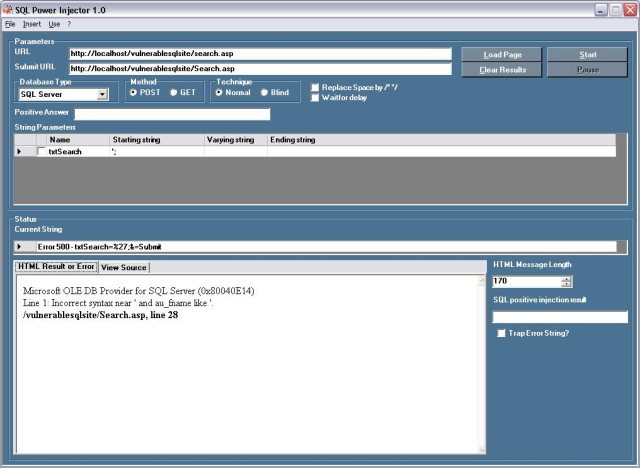Minimize the SQL Power Injector window

[x=600, y=10]
